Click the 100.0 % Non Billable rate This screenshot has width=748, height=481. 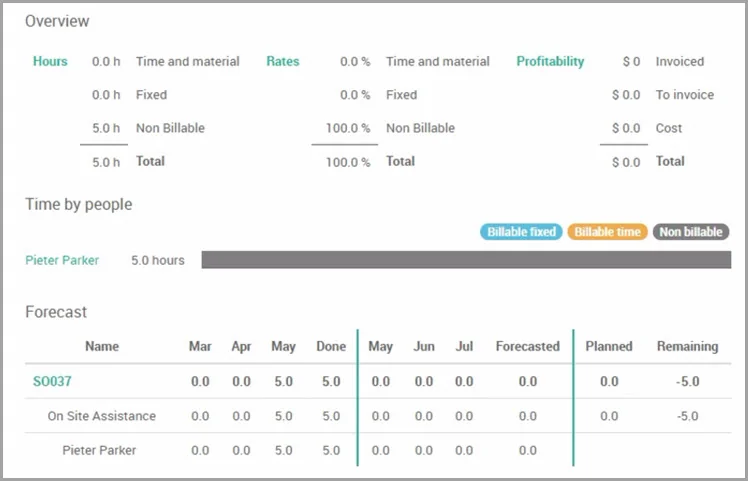(x=348, y=128)
